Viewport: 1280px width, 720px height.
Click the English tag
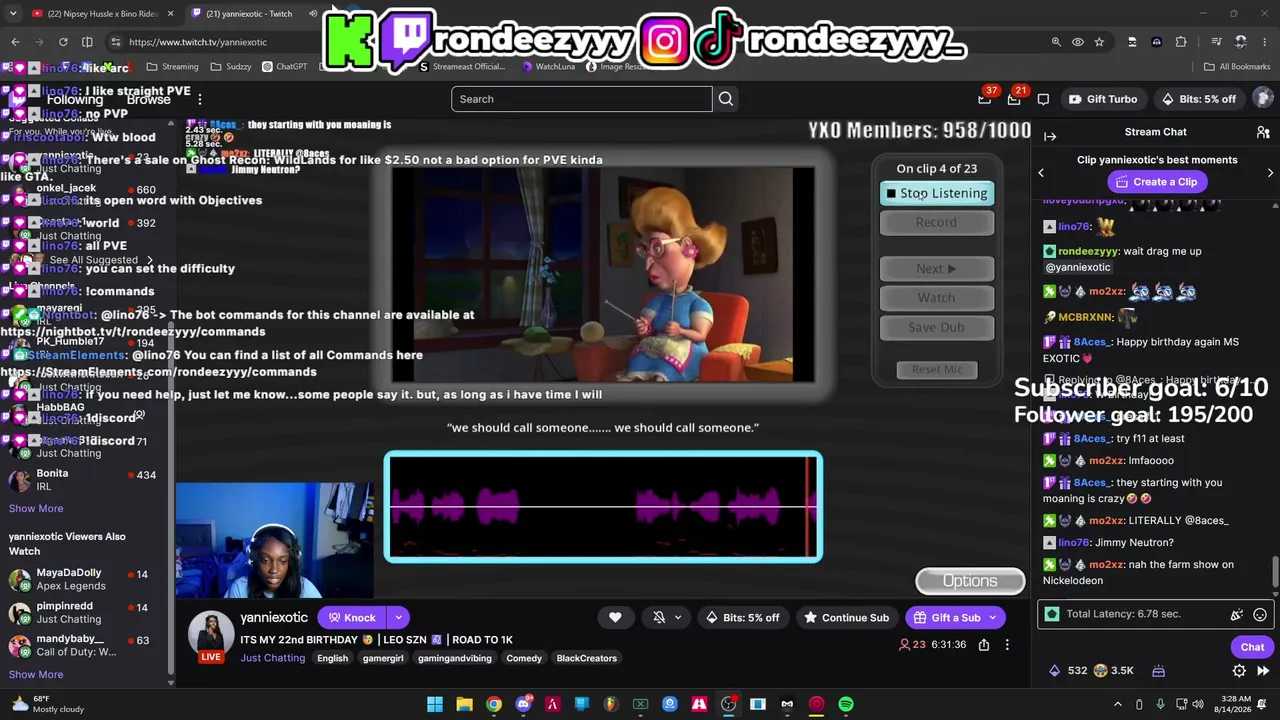[x=333, y=658]
